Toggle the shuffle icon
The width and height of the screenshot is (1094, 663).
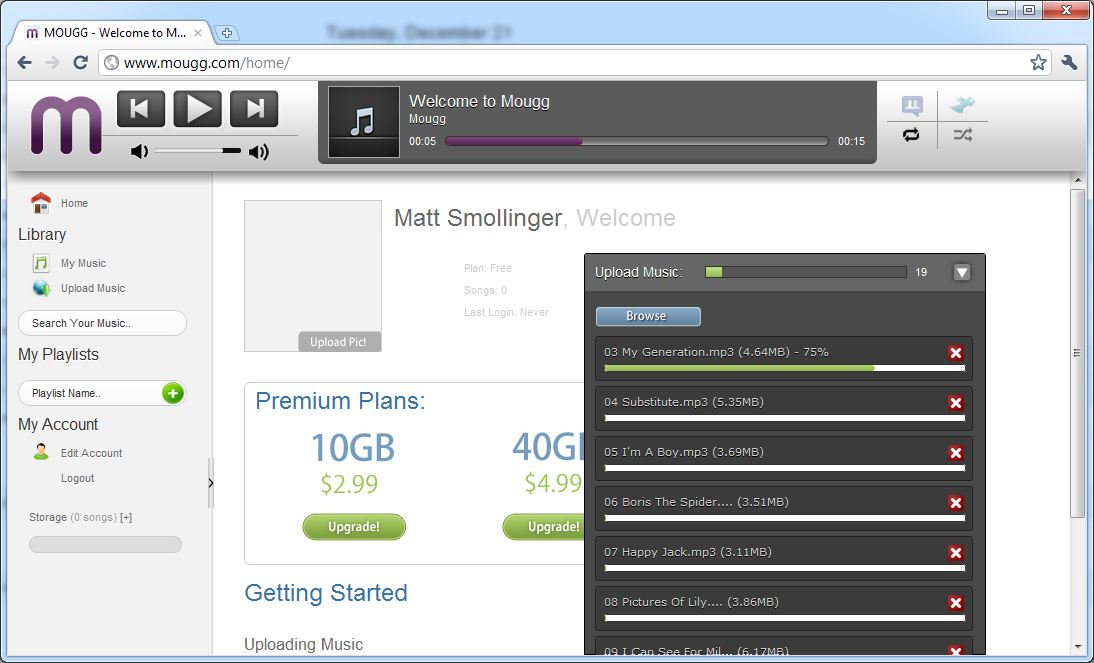[x=963, y=135]
